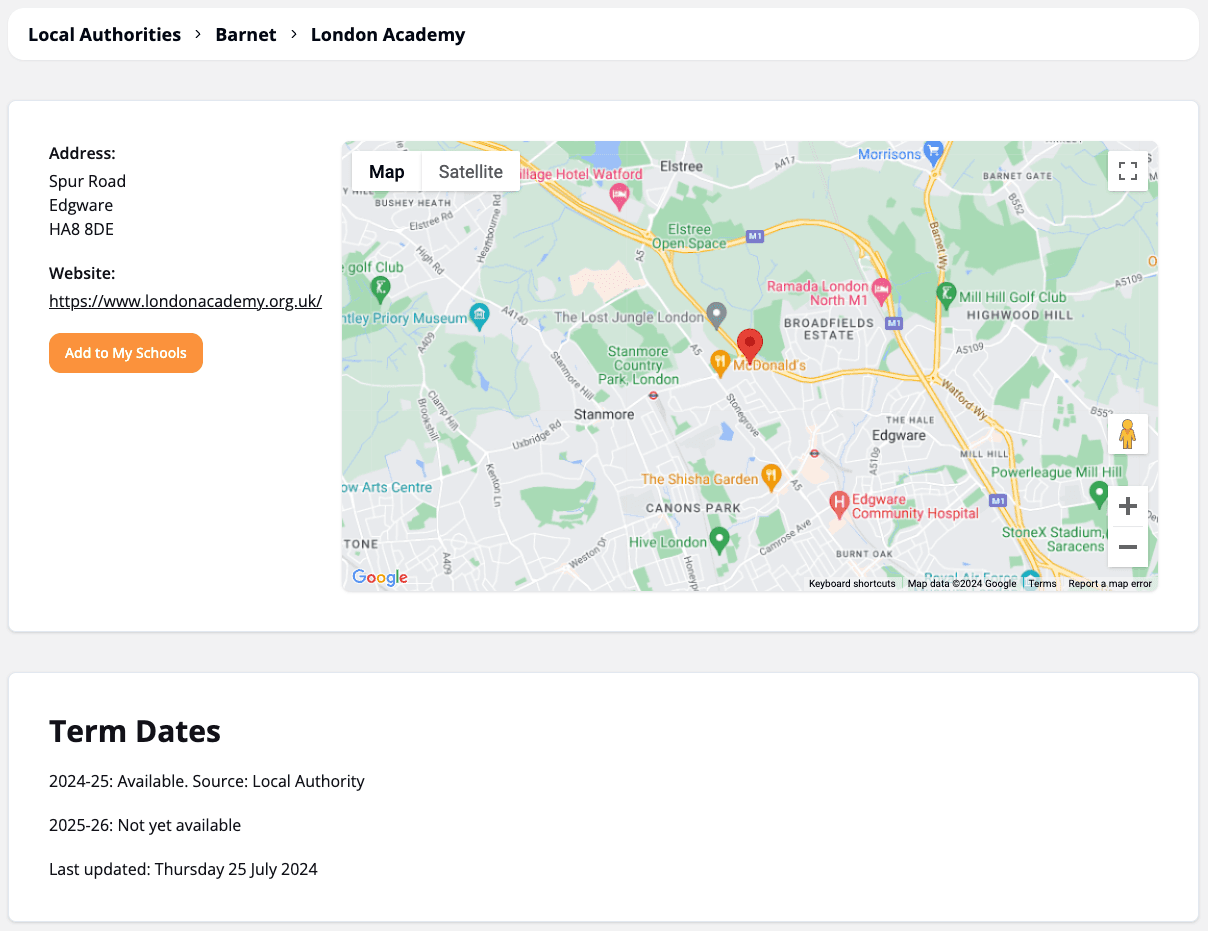Select the Map view tab

386,171
